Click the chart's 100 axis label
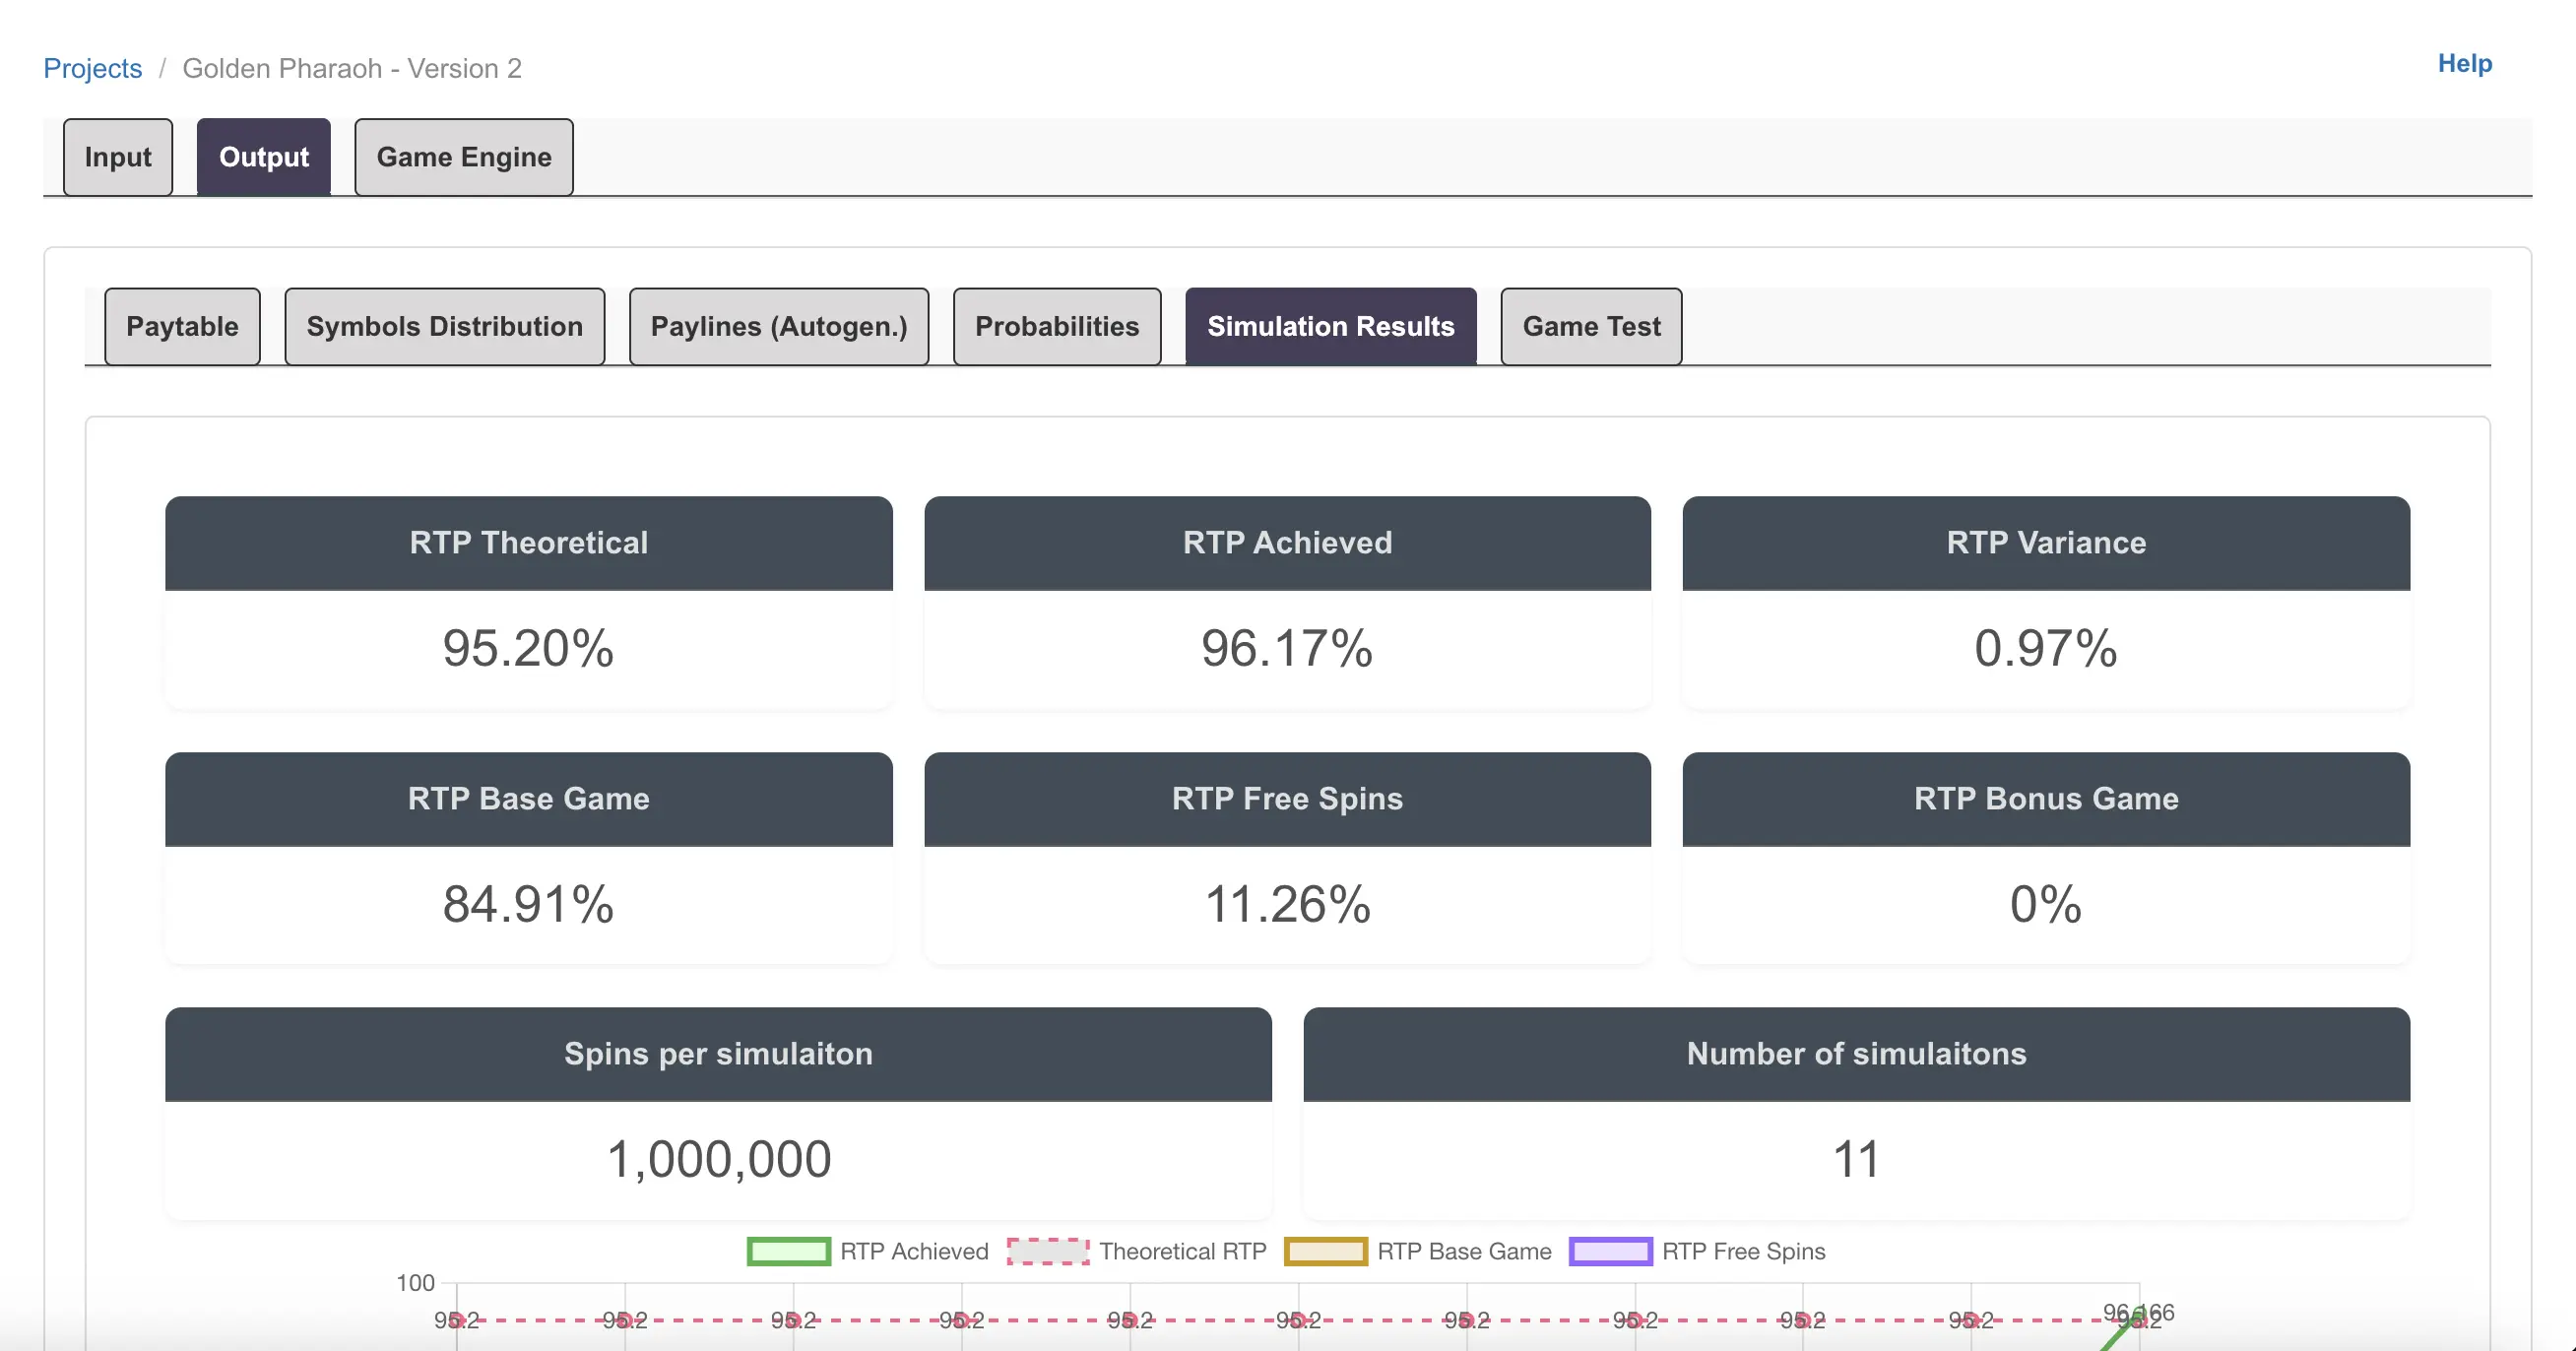 415,1283
